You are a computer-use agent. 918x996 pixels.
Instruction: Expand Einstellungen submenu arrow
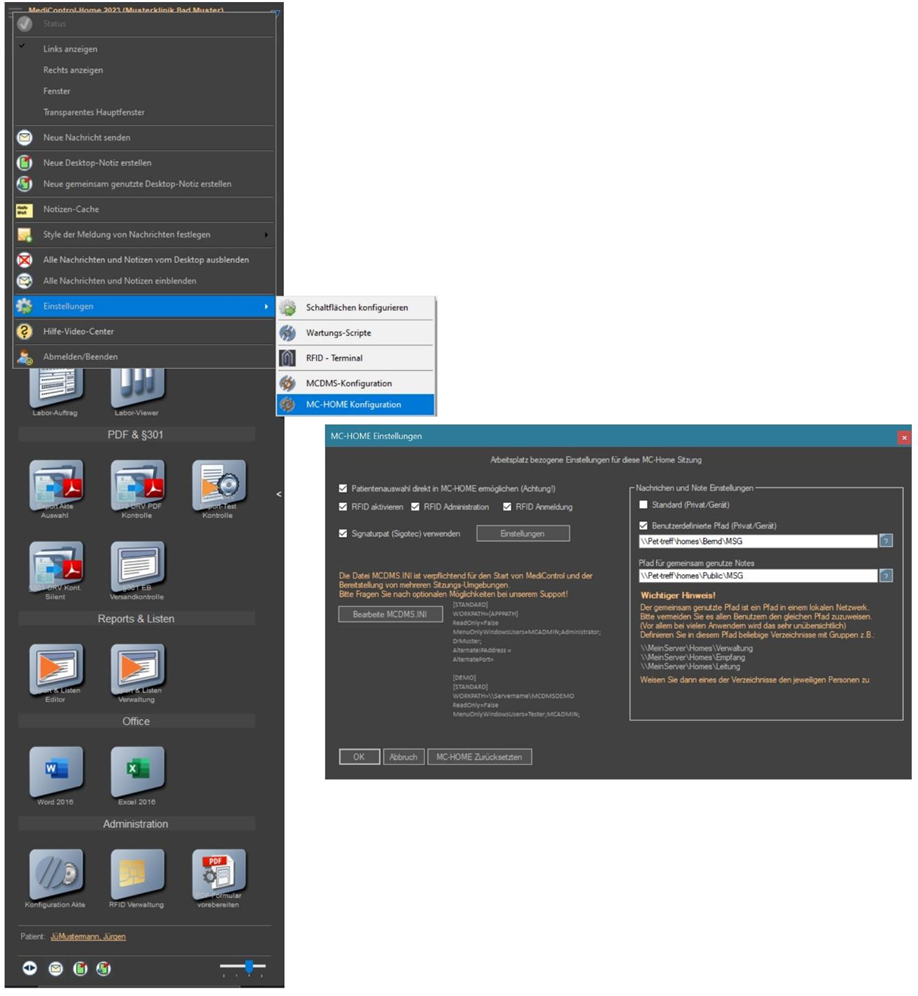pos(265,306)
